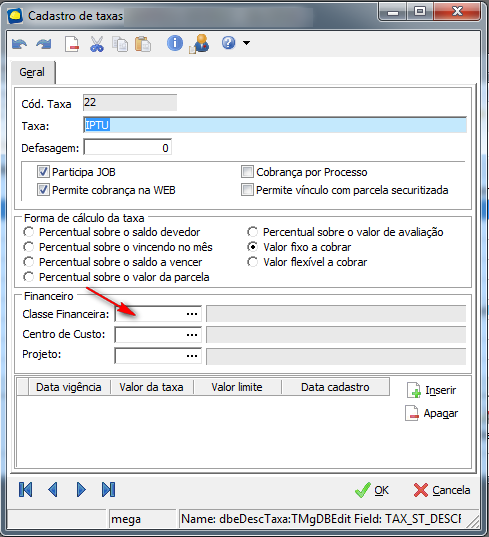Select Valor flexível a cobrar option
This screenshot has width=489, height=537.
point(253,262)
